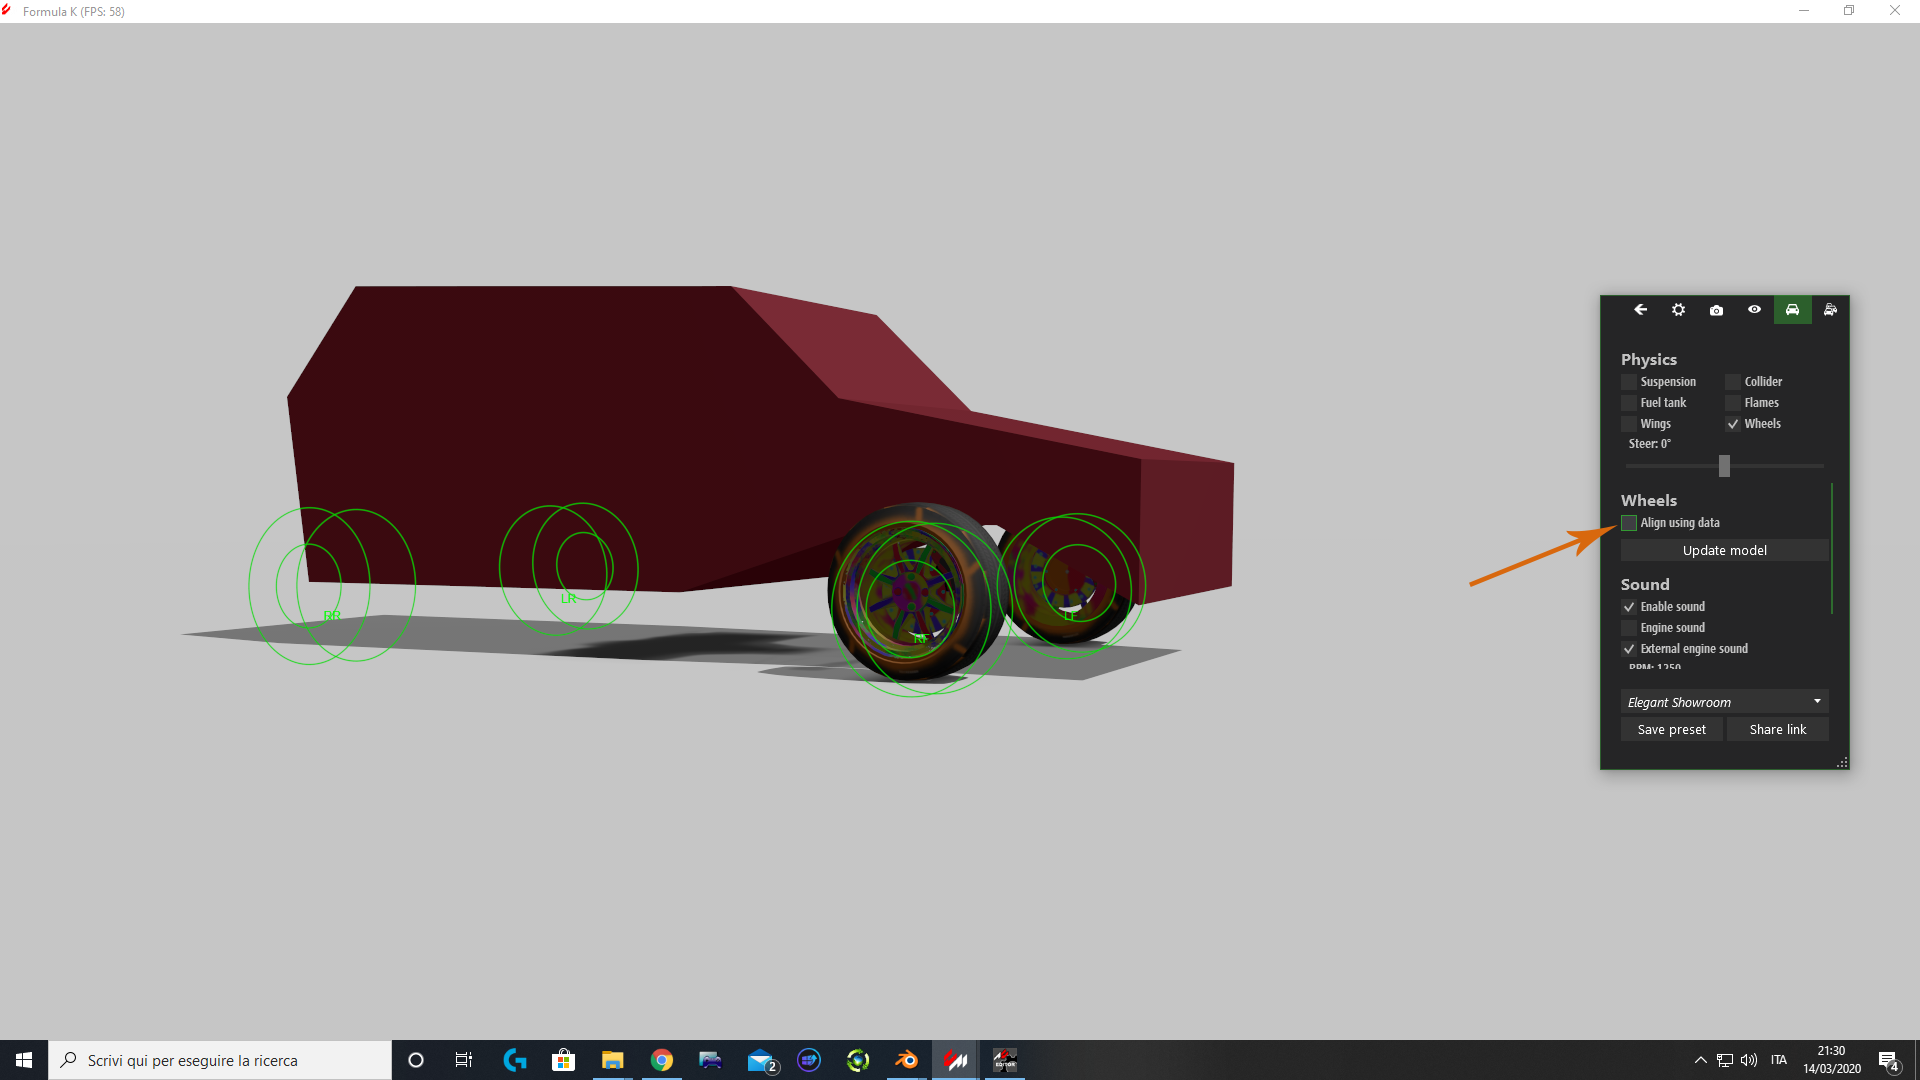
Task: Show hidden system tray icons
Action: point(1701,1060)
